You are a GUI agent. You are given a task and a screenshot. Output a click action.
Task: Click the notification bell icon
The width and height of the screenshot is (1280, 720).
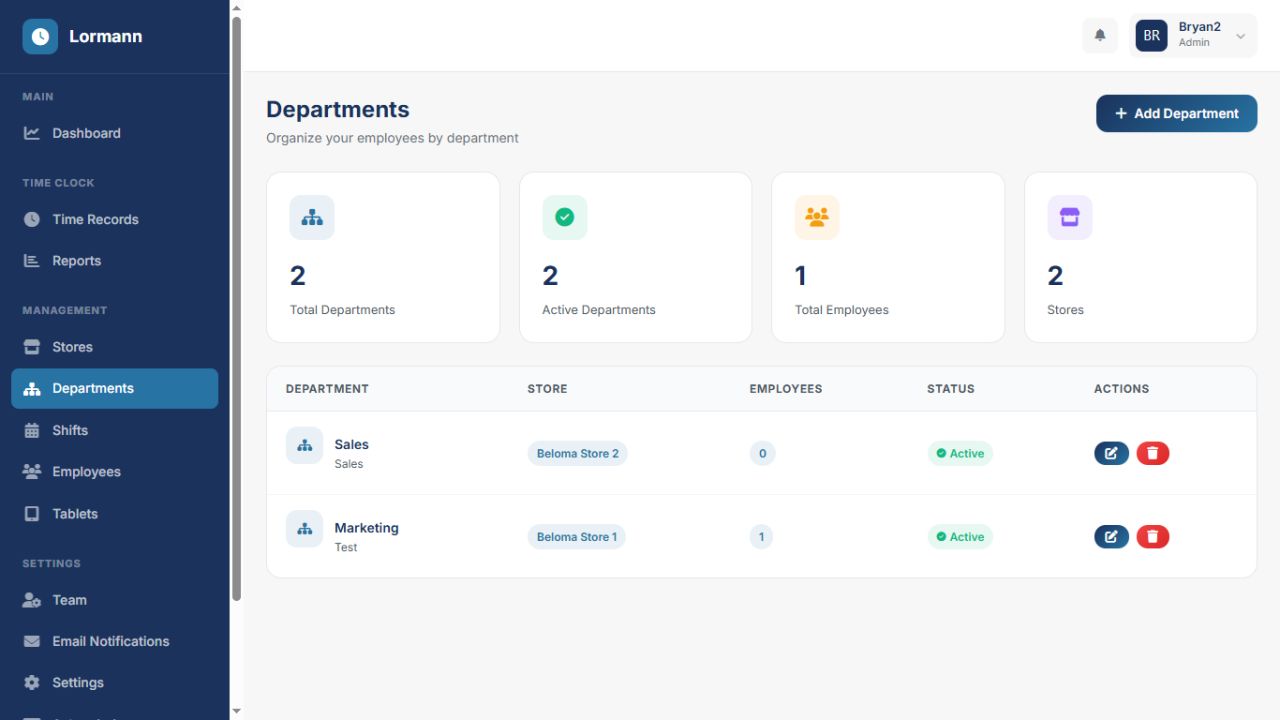click(1100, 36)
